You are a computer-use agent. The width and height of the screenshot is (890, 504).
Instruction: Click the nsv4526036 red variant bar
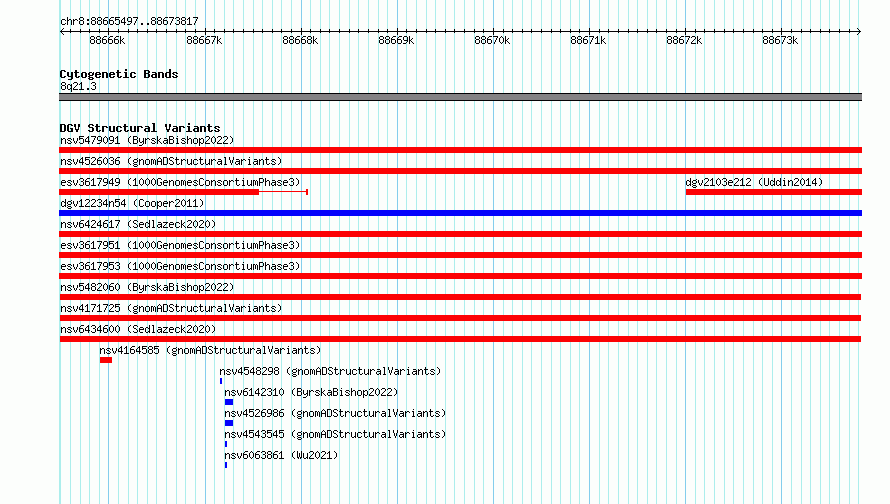tap(460, 171)
